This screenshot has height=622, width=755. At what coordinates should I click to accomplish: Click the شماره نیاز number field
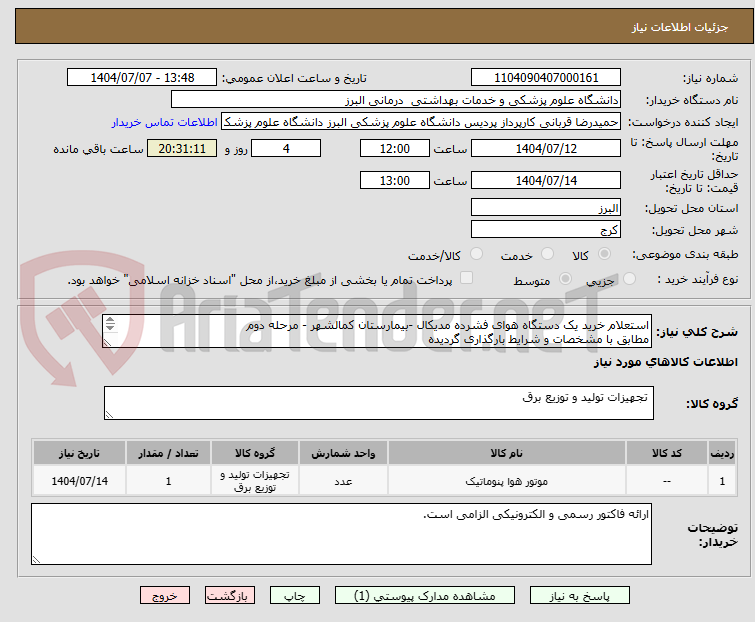pos(546,78)
